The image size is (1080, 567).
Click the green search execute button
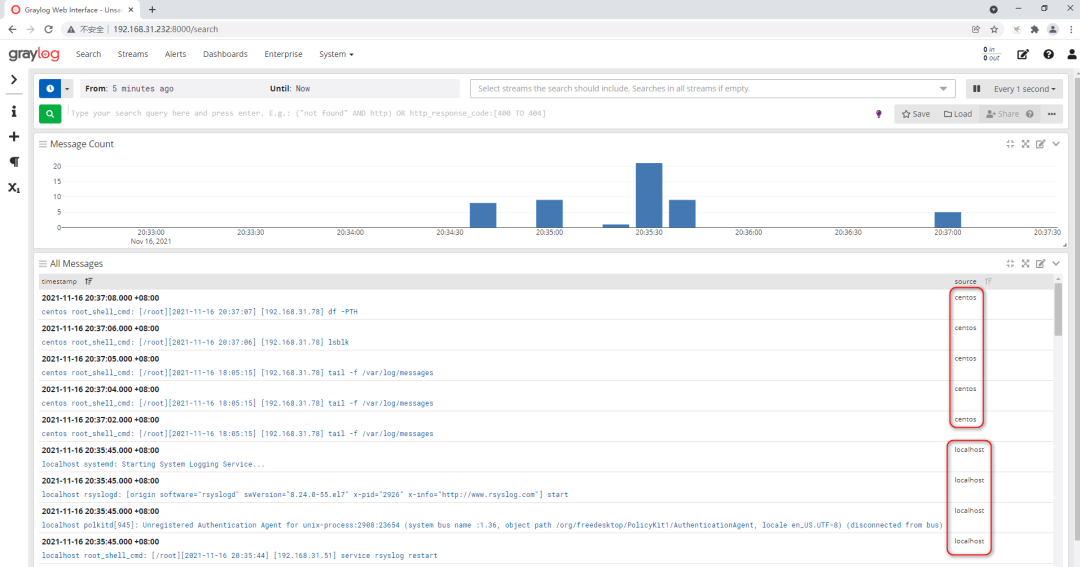point(50,114)
